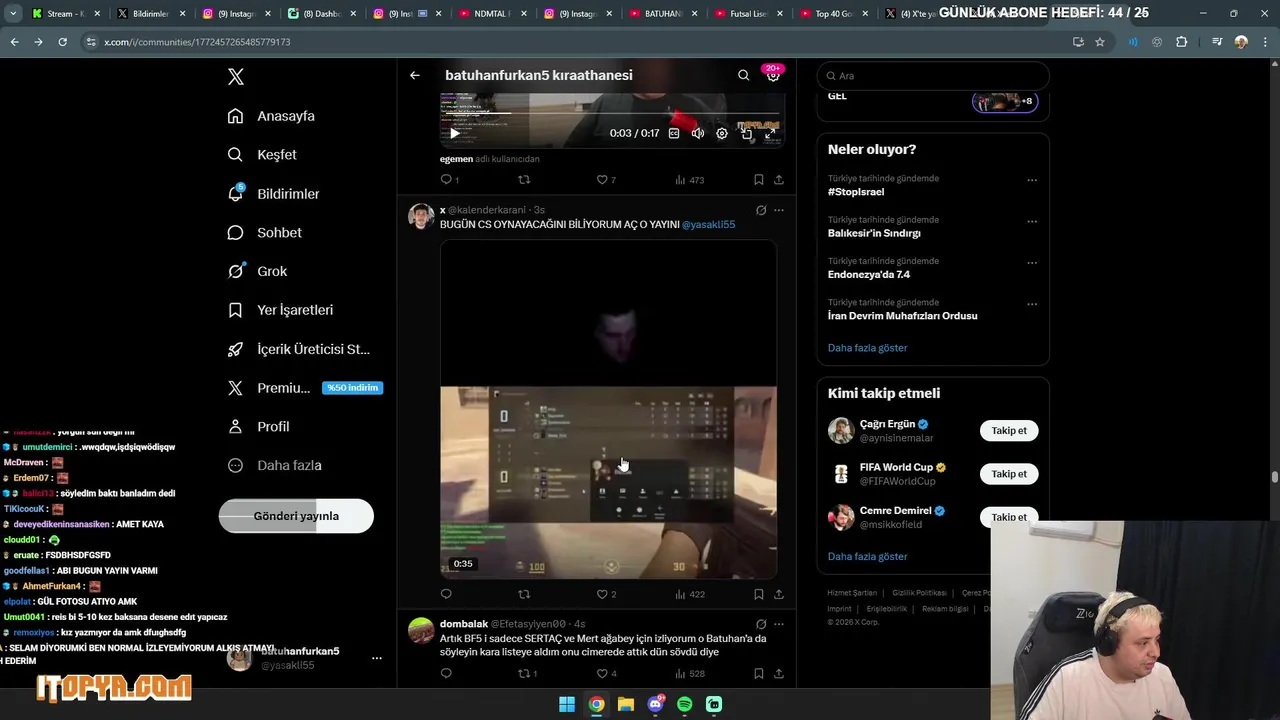This screenshot has width=1280, height=720.
Task: Play the 0:35 CS gameplay video
Action: tap(608, 409)
